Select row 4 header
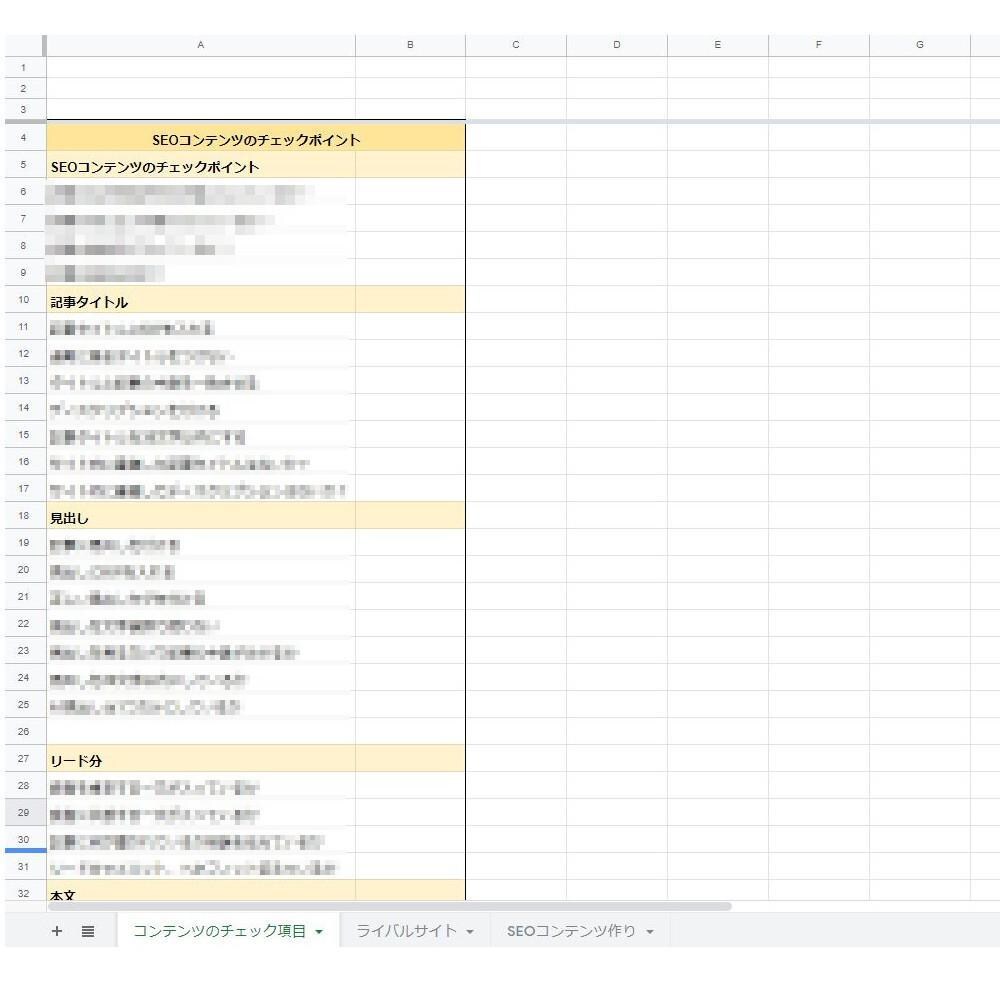Image resolution: width=1000 pixels, height=1000 pixels. point(24,138)
